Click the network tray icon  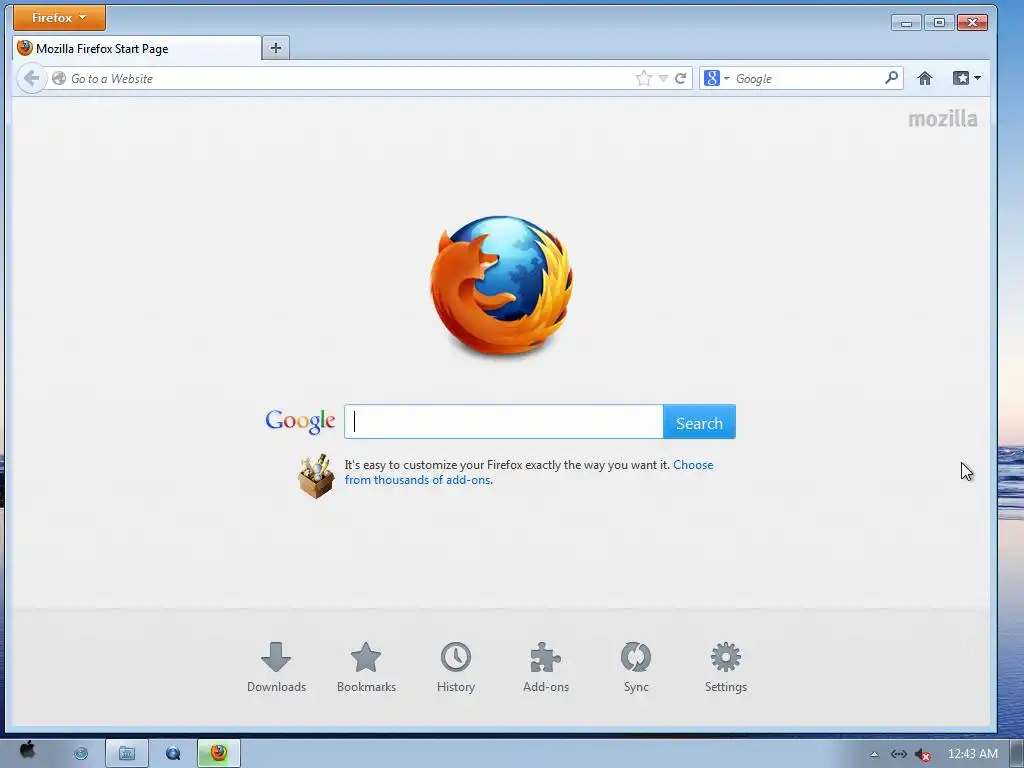899,754
